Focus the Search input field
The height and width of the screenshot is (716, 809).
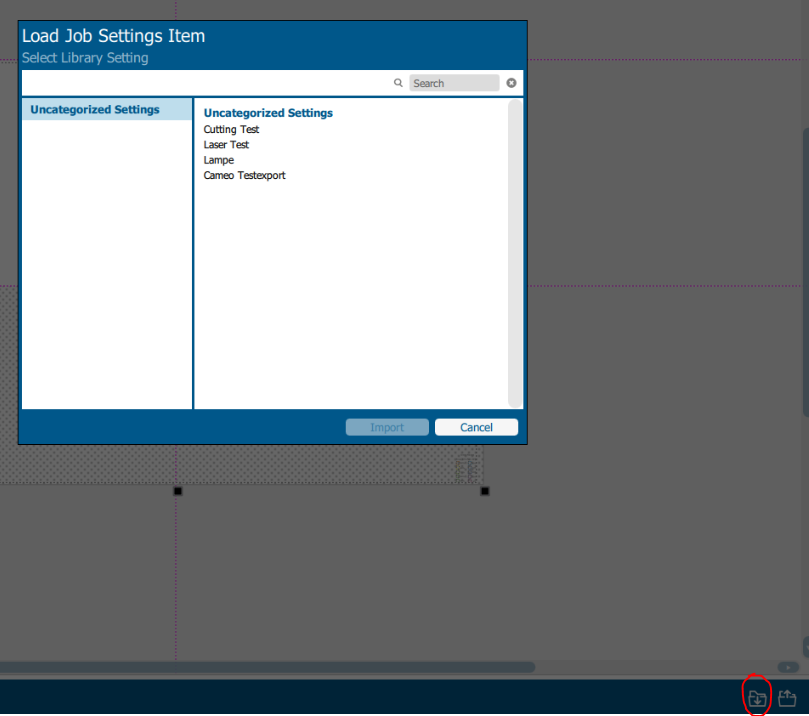454,83
